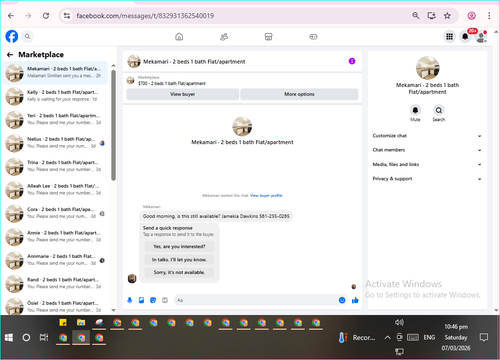The image size is (500, 360).
Task: Open the Annie conversation in the list
Action: click(55, 237)
